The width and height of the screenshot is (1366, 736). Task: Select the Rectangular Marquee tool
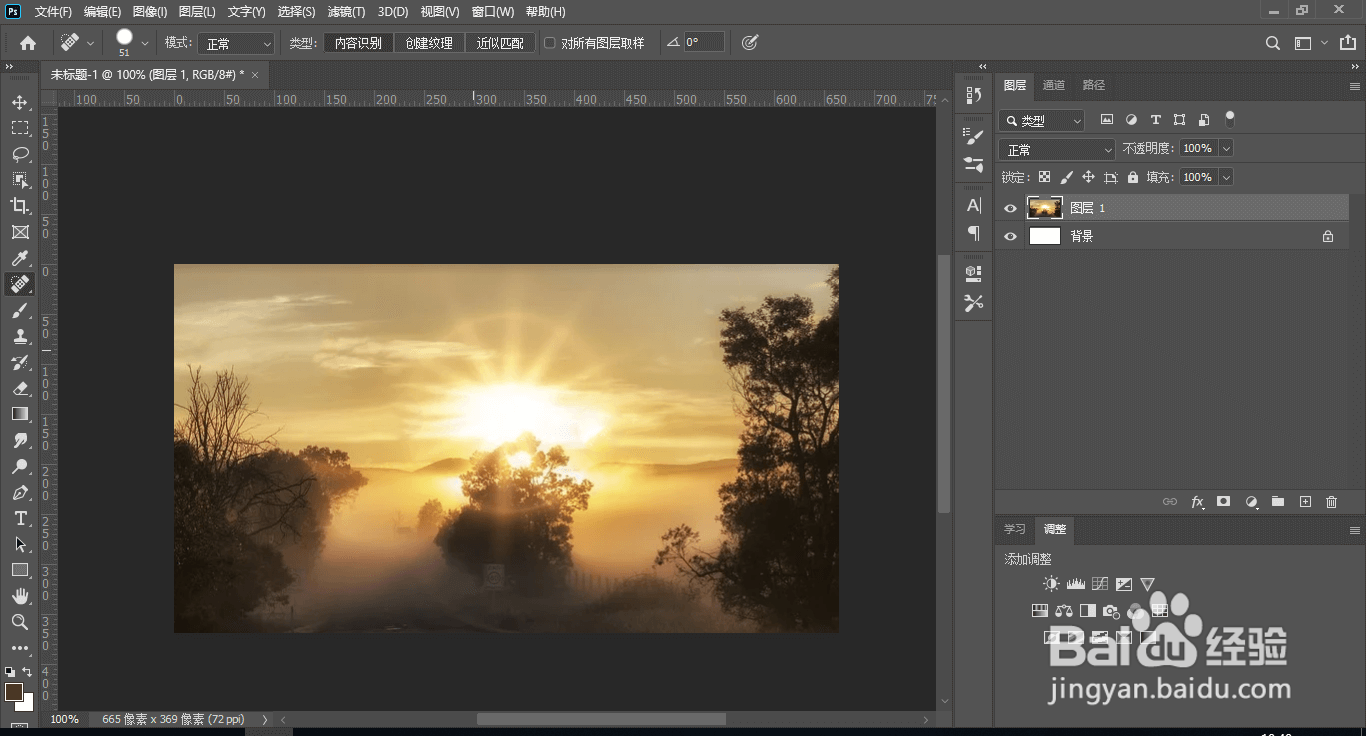click(20, 128)
